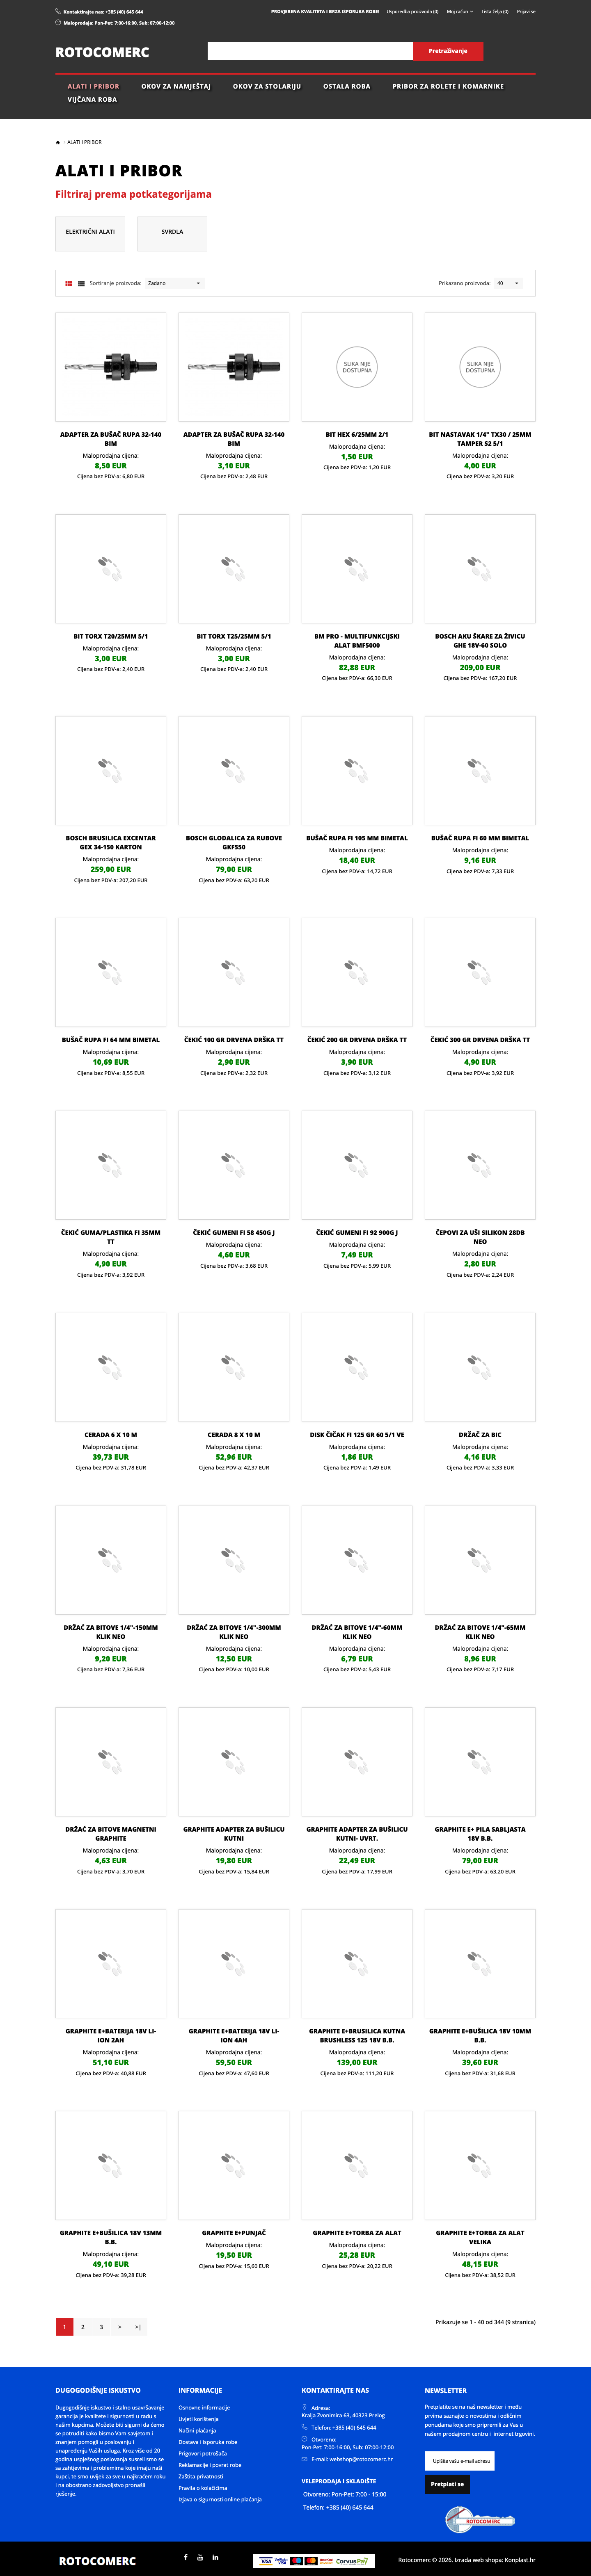Jump to the last results page
The image size is (591, 2576).
(x=138, y=2327)
